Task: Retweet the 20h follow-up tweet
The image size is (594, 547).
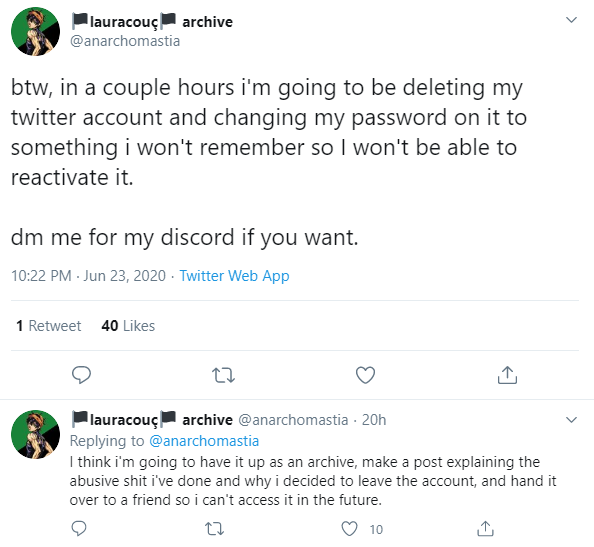Action: 214,528
